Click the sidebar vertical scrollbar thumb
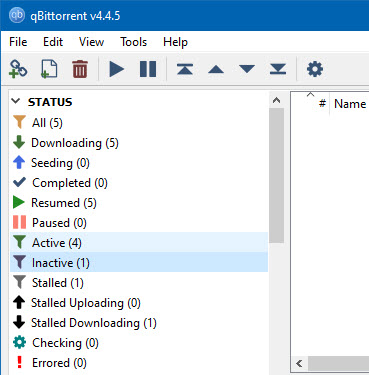Image resolution: width=369 pixels, height=375 pixels. pyautogui.click(x=276, y=175)
